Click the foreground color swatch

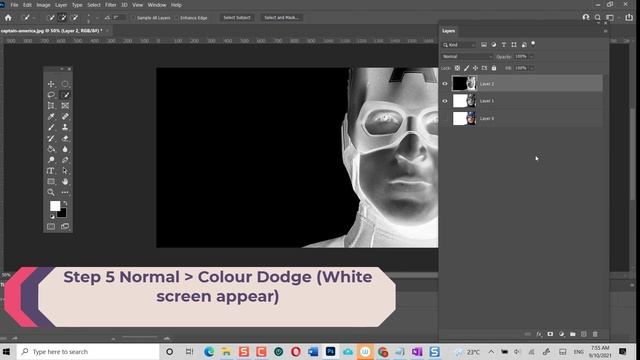[55, 206]
